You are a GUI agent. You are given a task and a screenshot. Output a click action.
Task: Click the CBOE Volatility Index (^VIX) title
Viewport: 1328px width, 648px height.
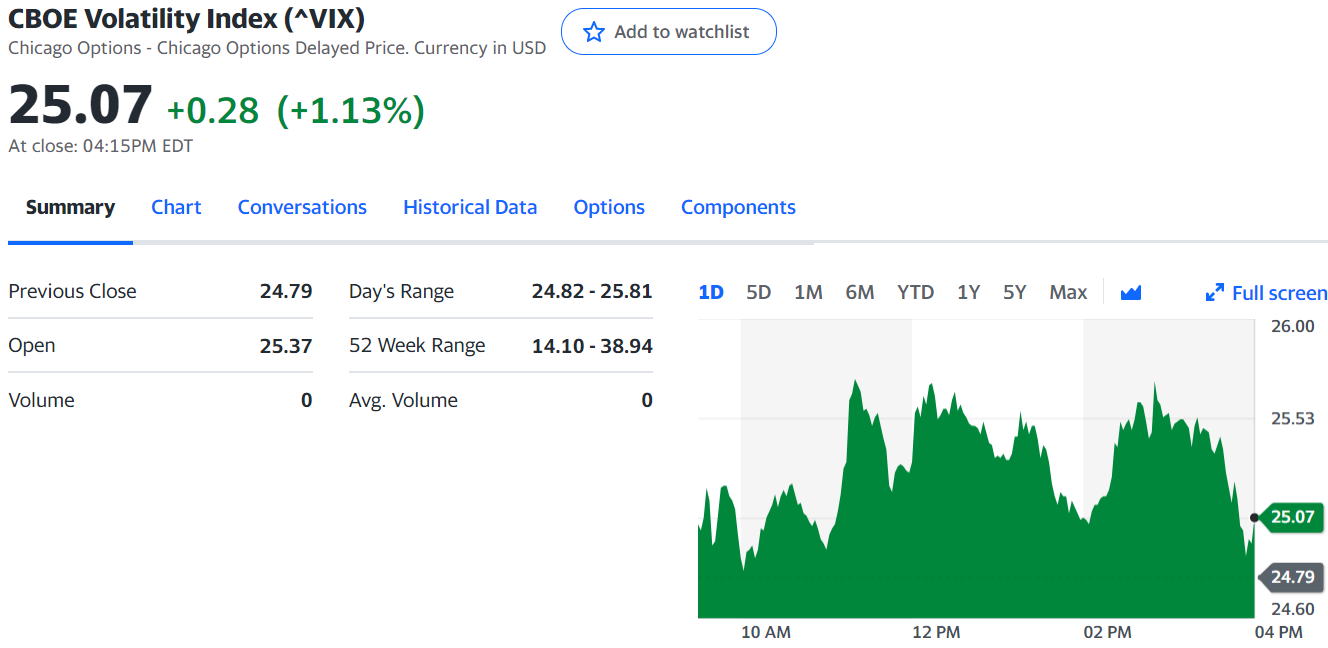coord(186,18)
